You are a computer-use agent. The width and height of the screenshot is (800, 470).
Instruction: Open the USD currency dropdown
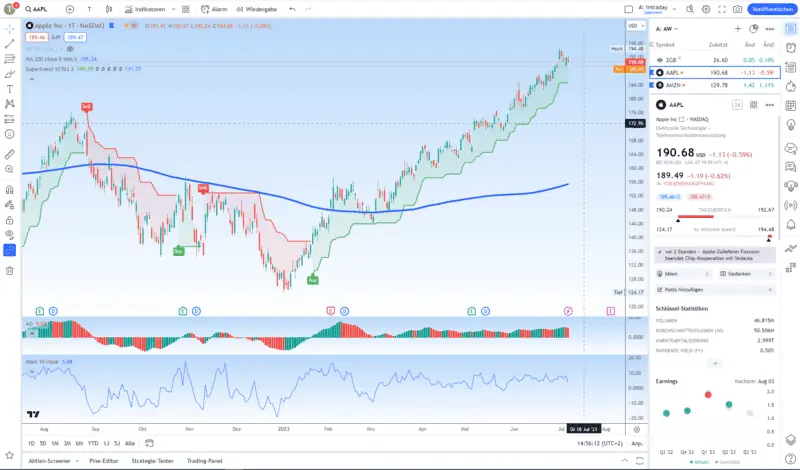(634, 25)
